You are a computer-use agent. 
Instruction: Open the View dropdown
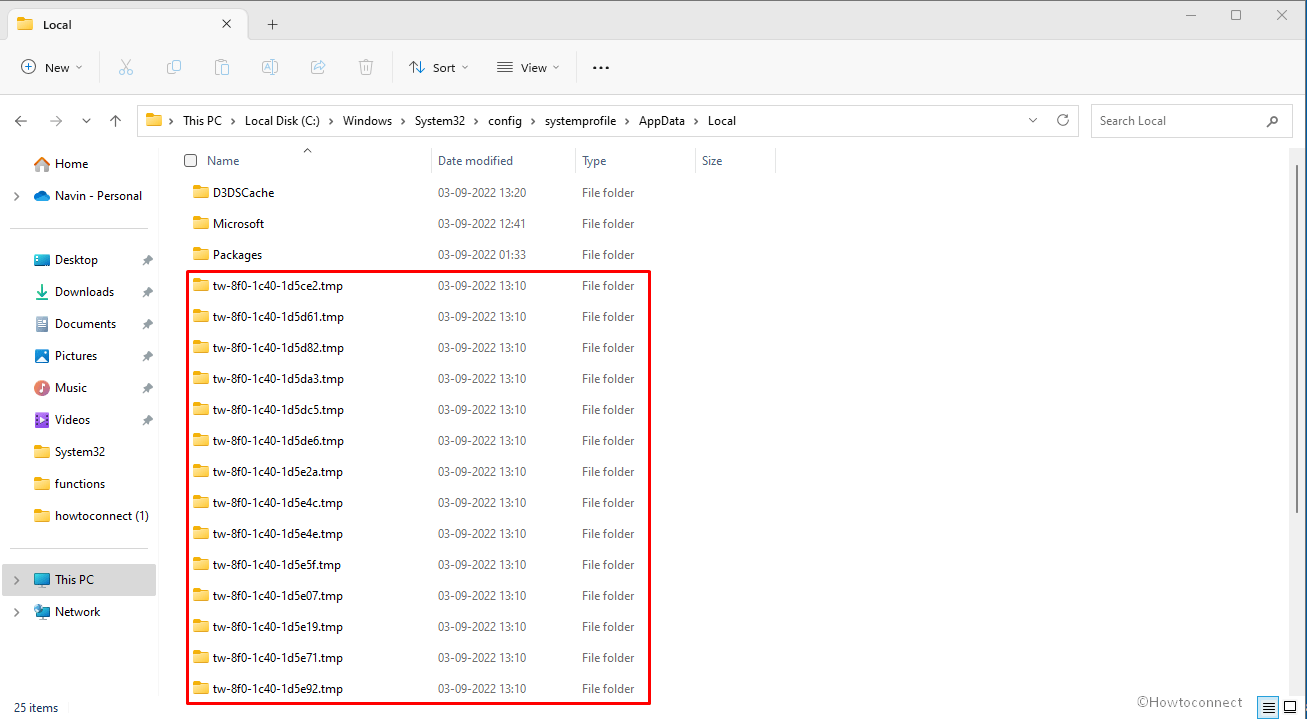(x=528, y=67)
